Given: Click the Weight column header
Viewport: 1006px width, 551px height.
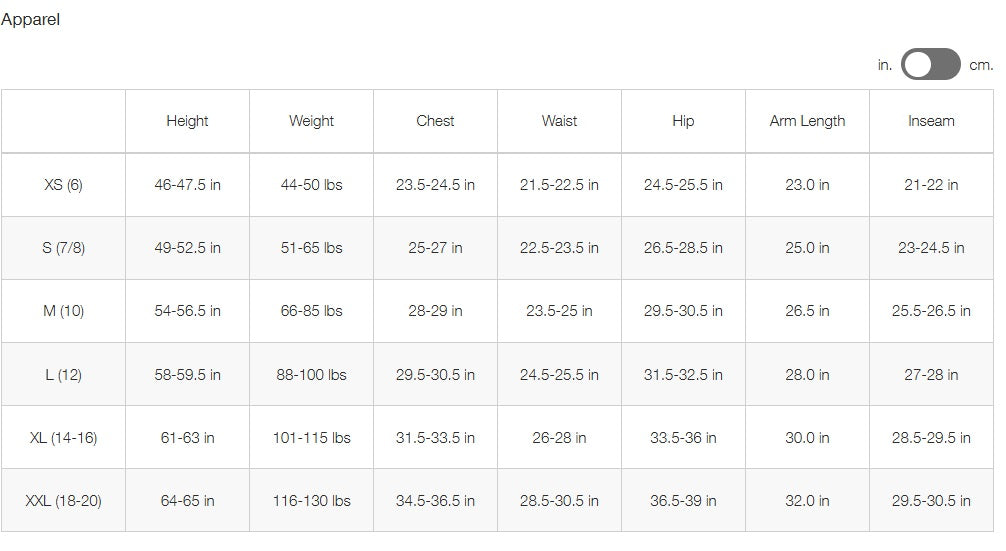Looking at the screenshot, I should click(x=311, y=121).
